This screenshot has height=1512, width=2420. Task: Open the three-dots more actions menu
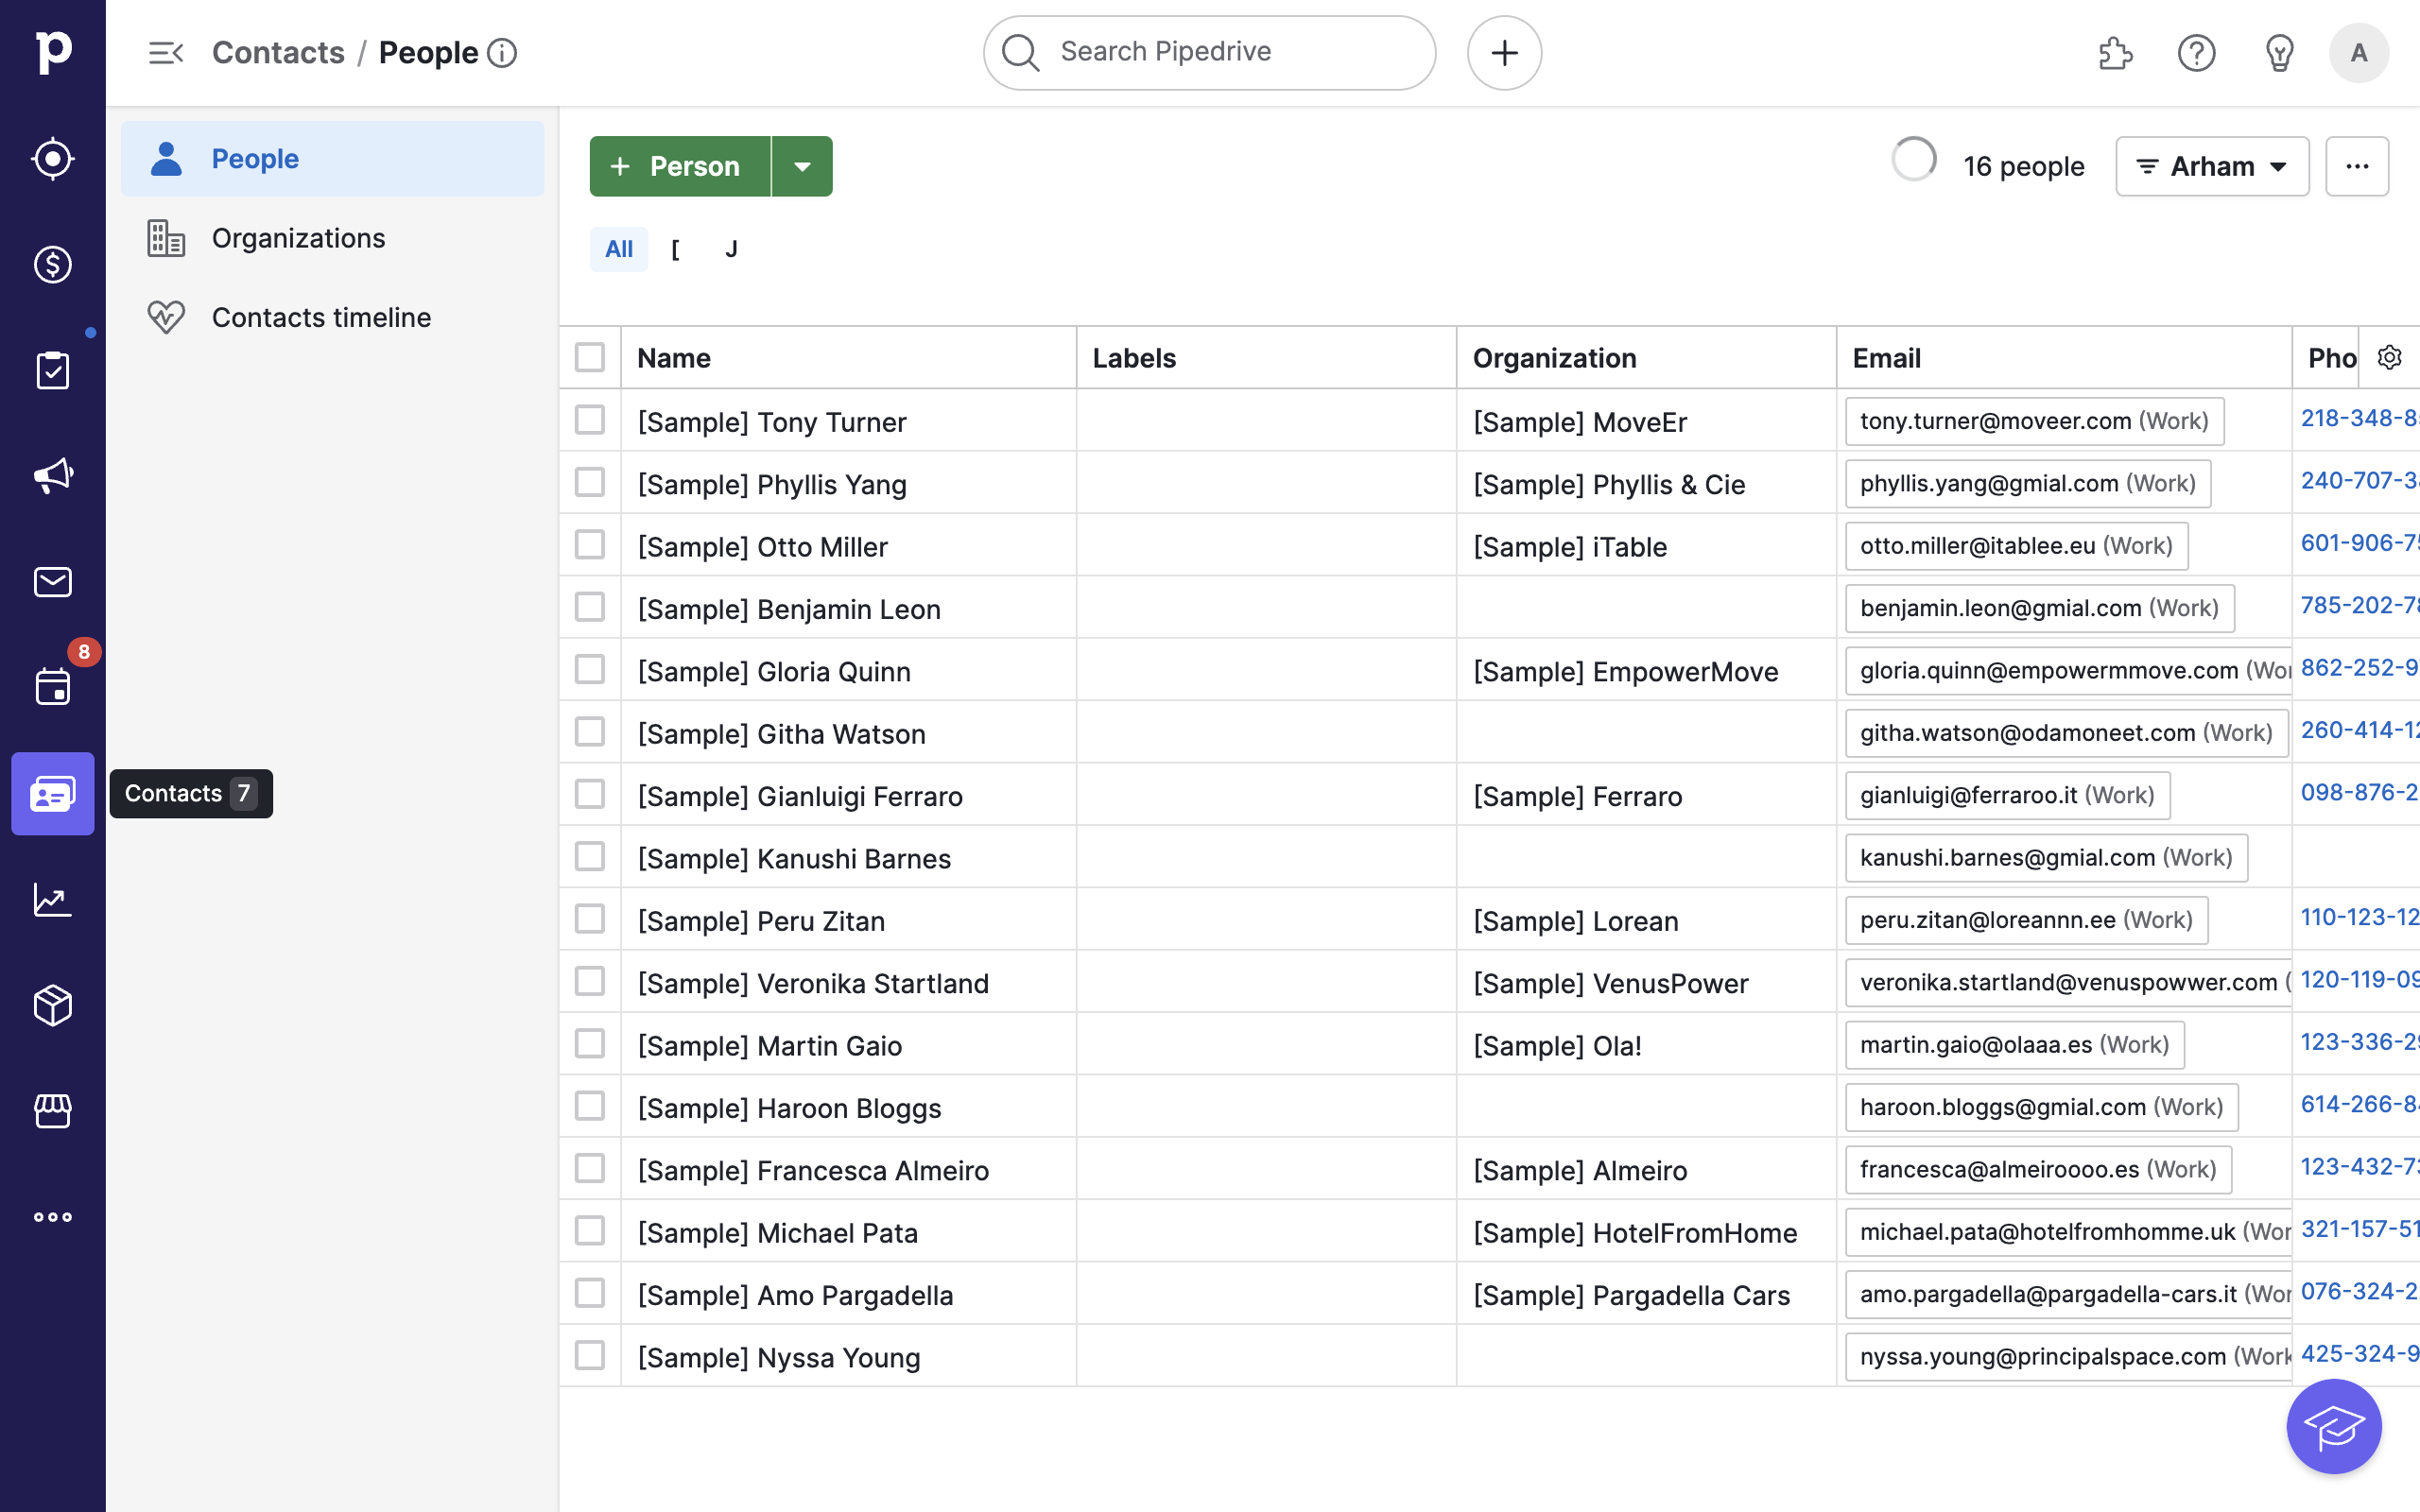click(2357, 166)
